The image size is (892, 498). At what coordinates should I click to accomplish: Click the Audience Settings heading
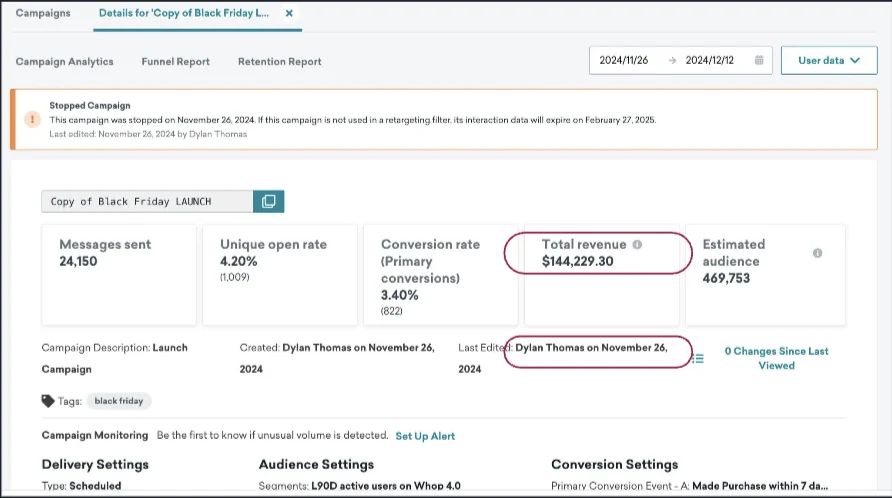pos(316,464)
